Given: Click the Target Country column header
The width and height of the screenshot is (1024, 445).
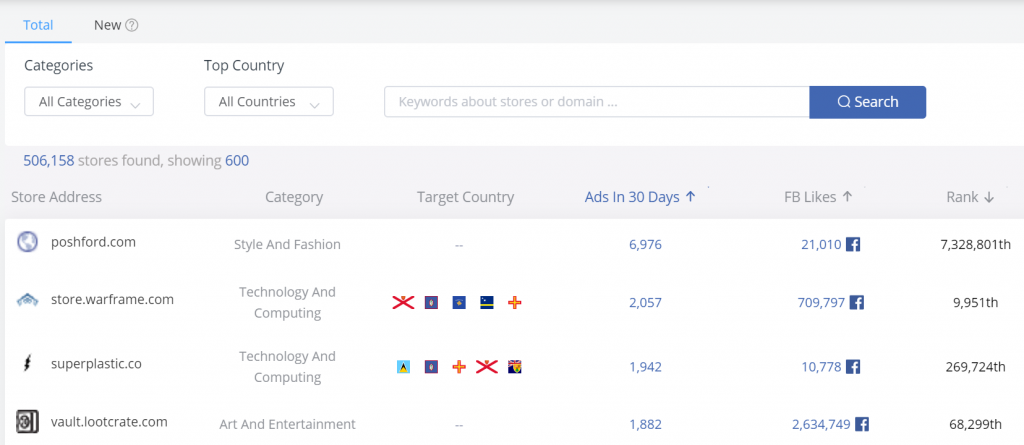Looking at the screenshot, I should (x=466, y=197).
